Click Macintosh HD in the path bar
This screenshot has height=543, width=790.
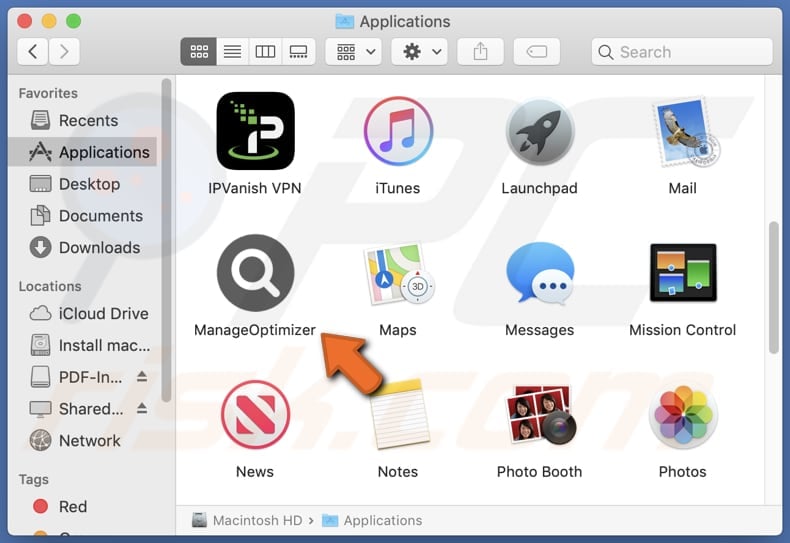pyautogui.click(x=247, y=520)
